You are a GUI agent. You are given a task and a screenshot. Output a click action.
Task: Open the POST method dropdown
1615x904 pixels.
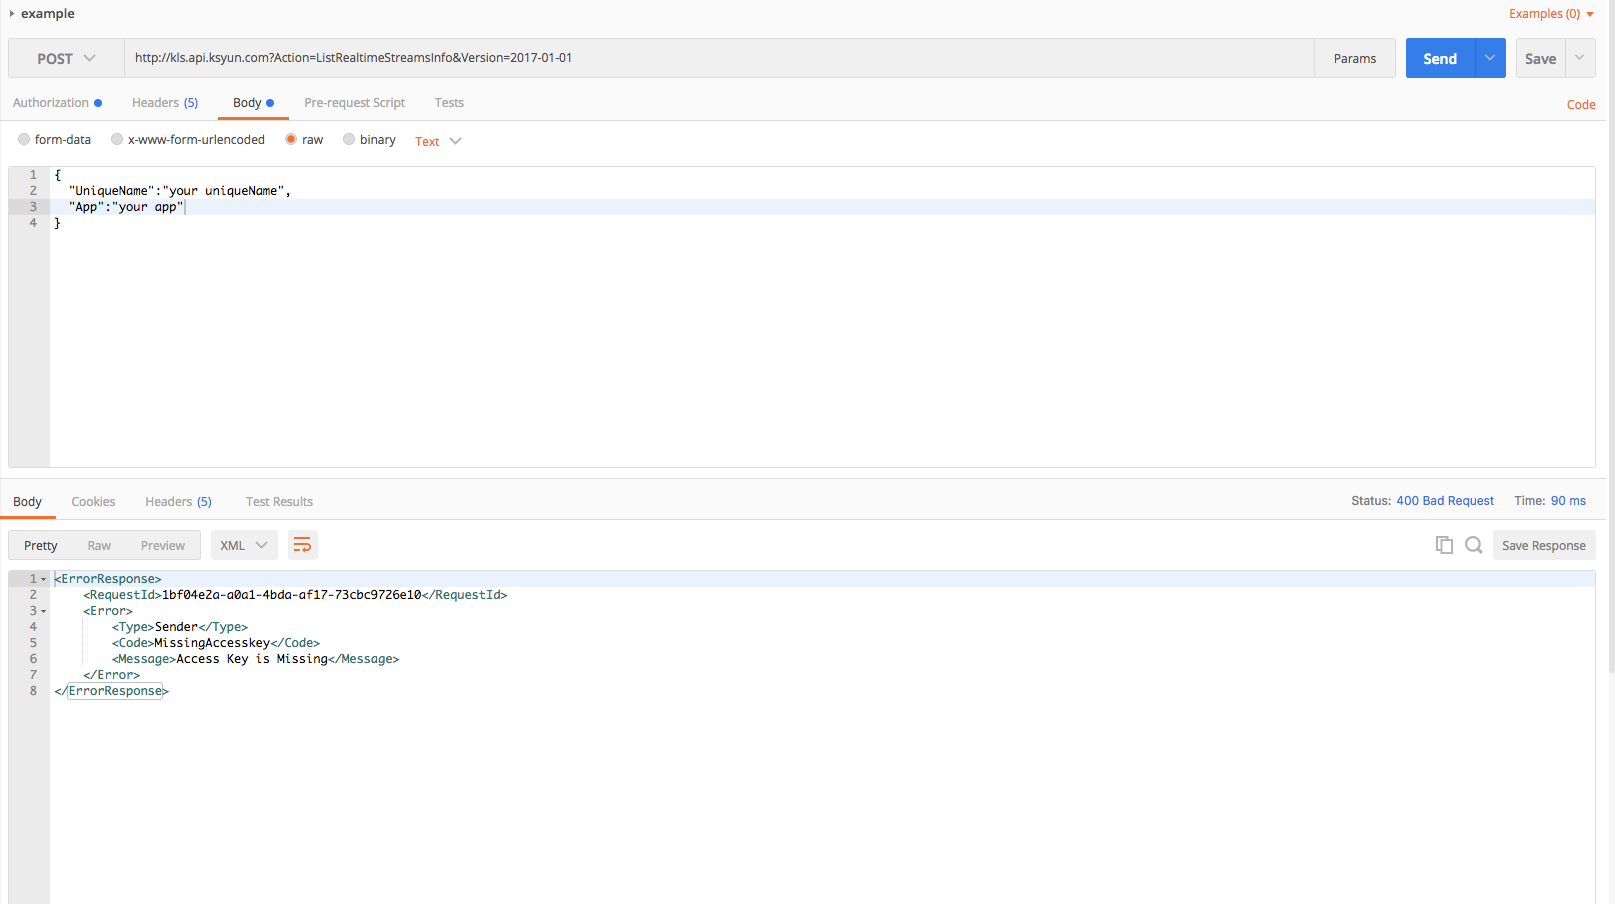66,58
